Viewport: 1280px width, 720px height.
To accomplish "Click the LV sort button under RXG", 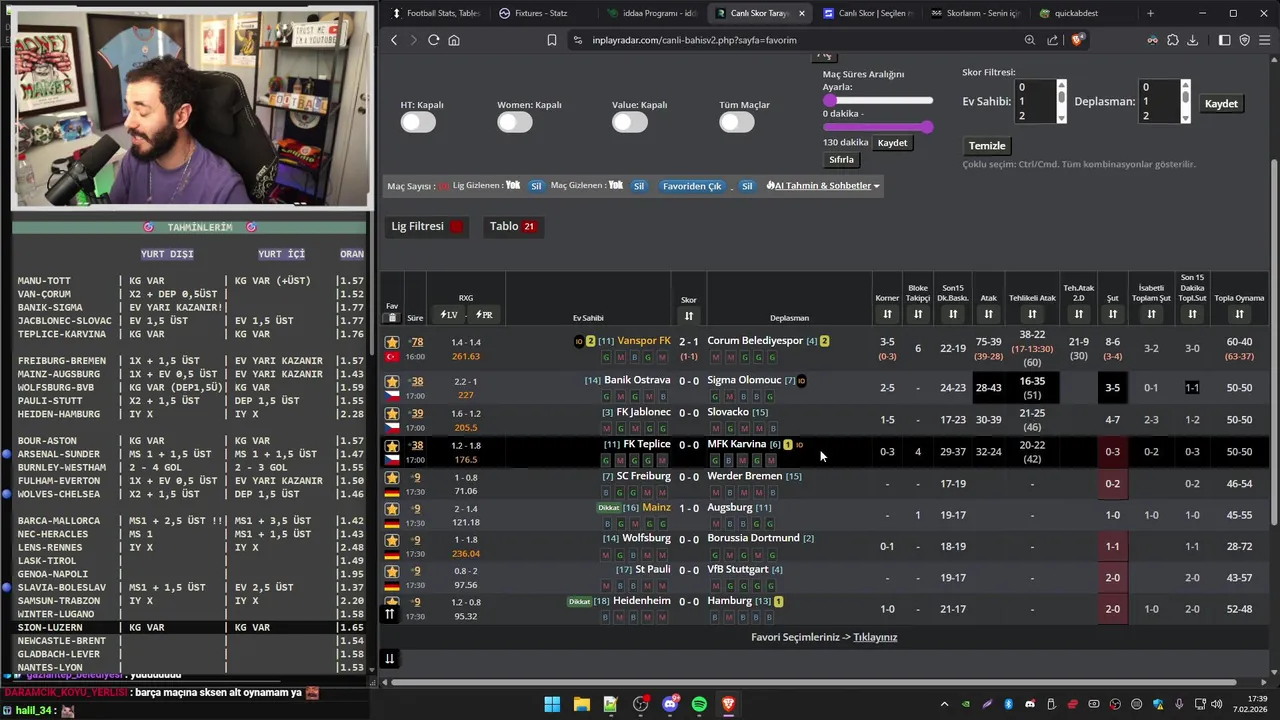I will (x=449, y=315).
